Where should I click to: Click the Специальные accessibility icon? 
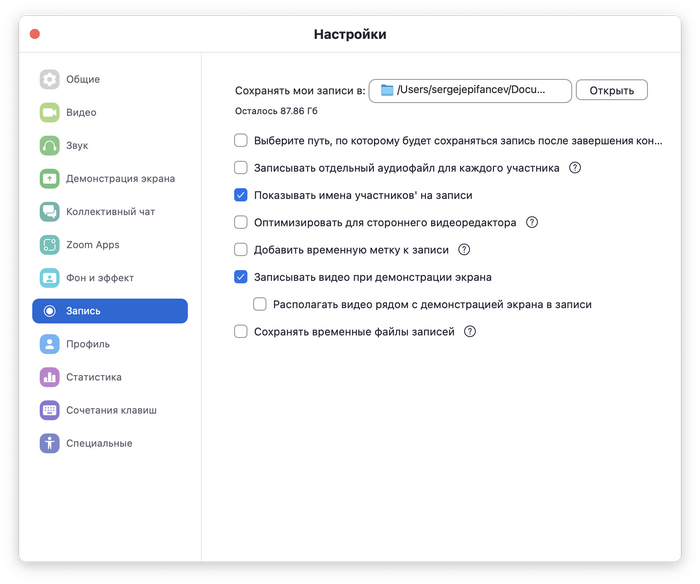[50, 443]
